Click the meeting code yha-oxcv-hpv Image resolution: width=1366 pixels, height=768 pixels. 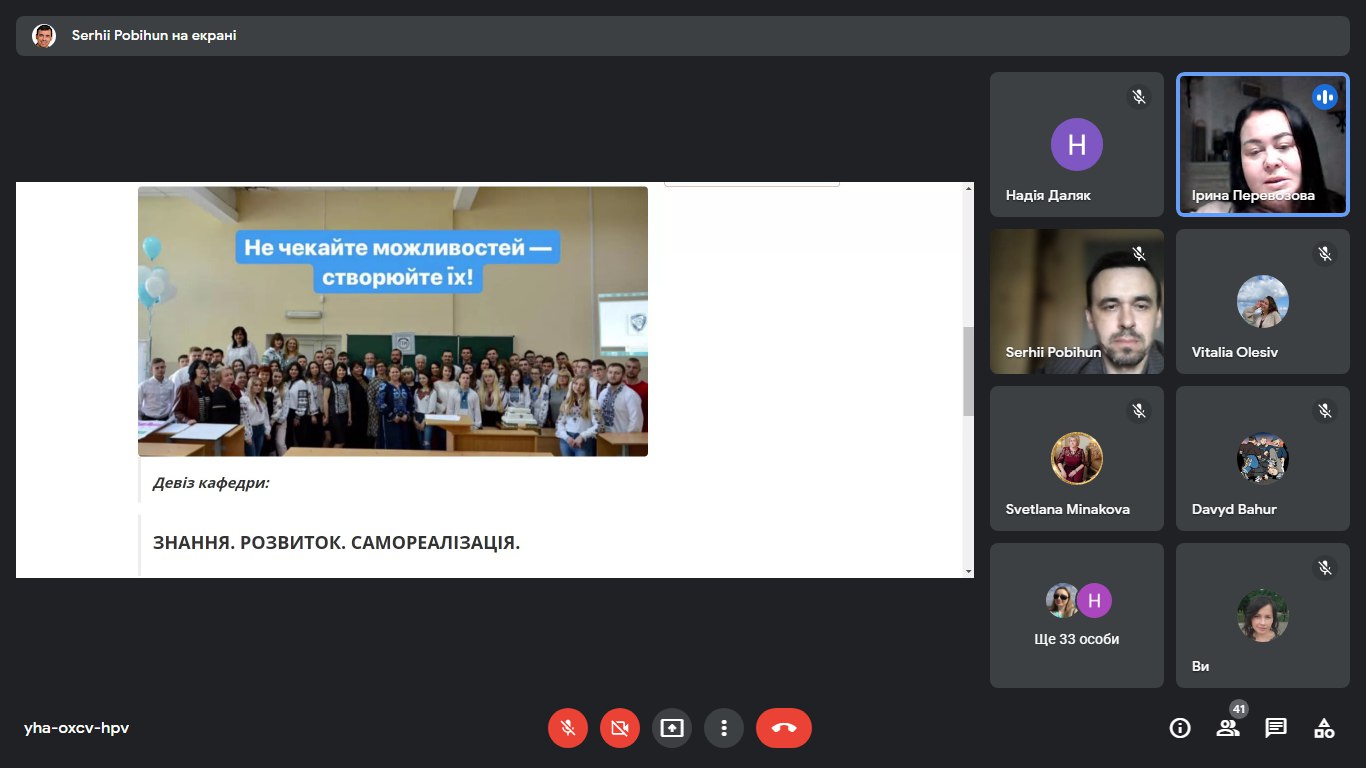coord(77,728)
